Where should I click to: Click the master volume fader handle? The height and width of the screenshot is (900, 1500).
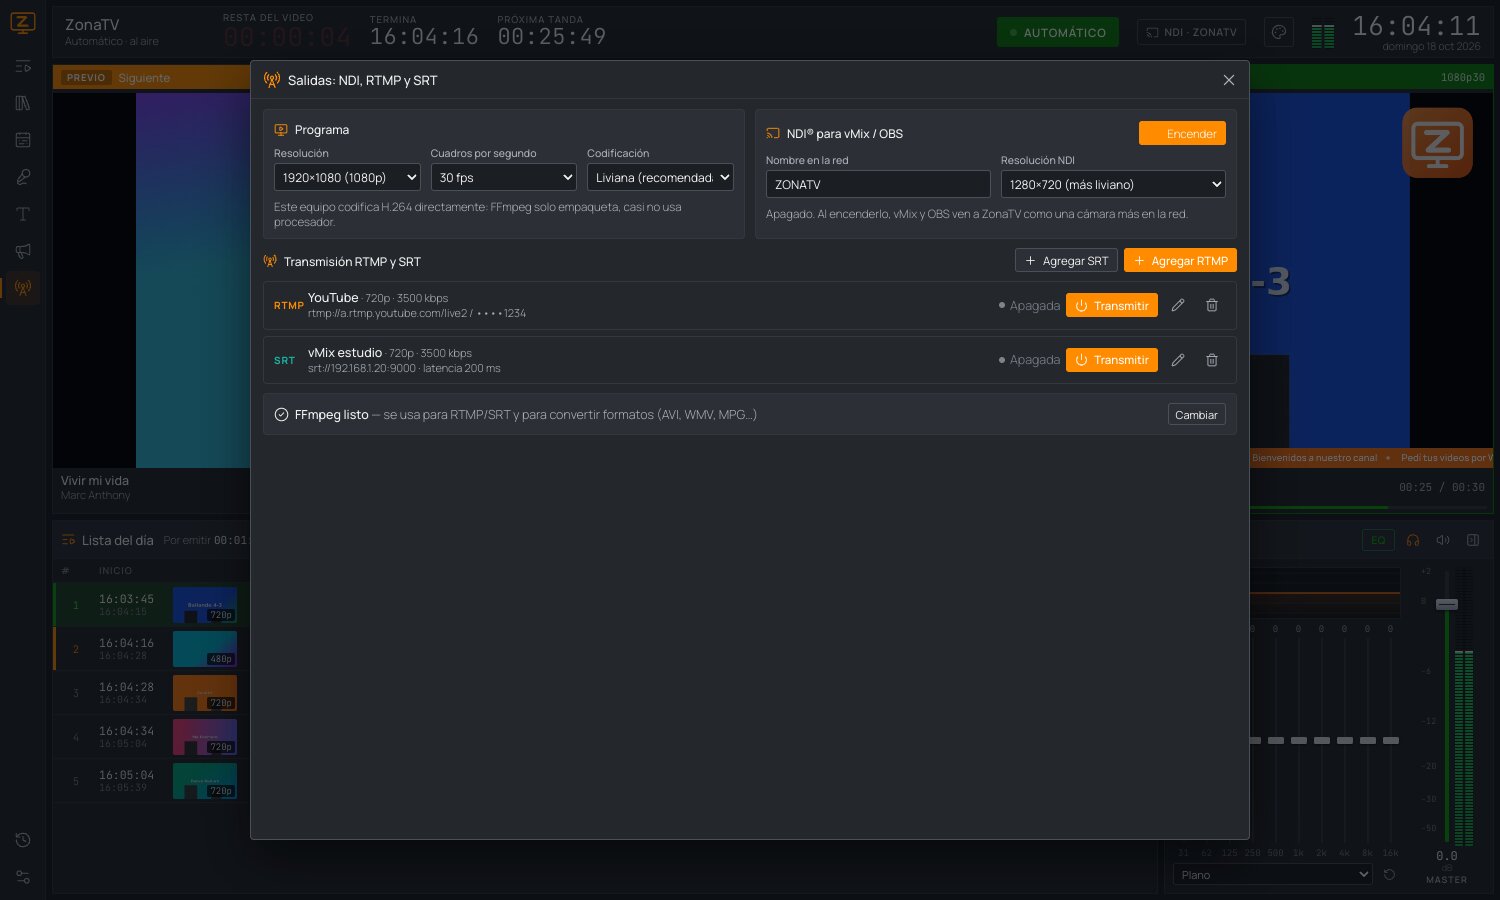(x=1447, y=604)
